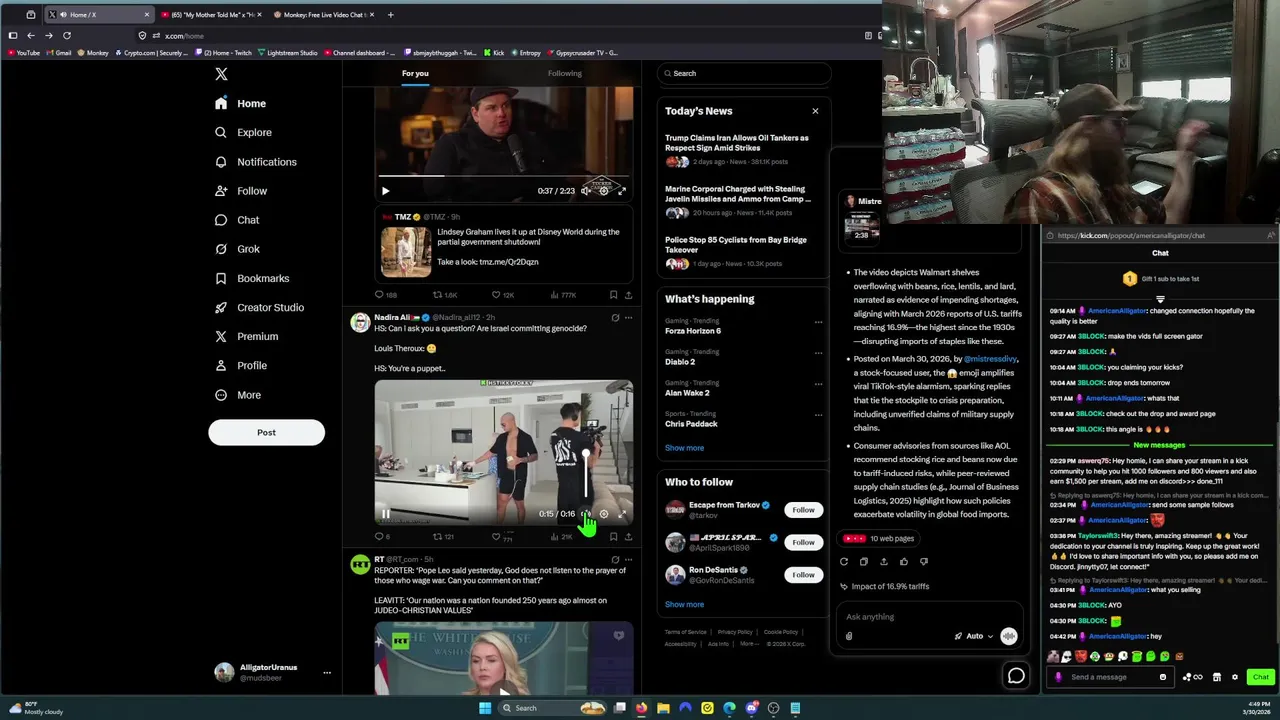
Task: Play the top podcast video
Action: (x=385, y=191)
